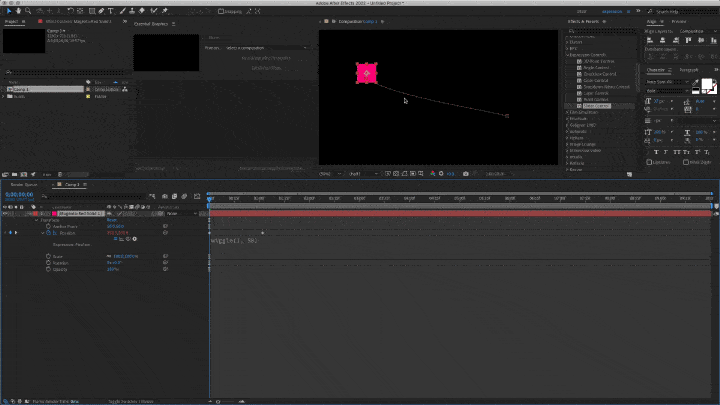Collapse the Transform property group
This screenshot has height=405, width=720.
(x=37, y=220)
